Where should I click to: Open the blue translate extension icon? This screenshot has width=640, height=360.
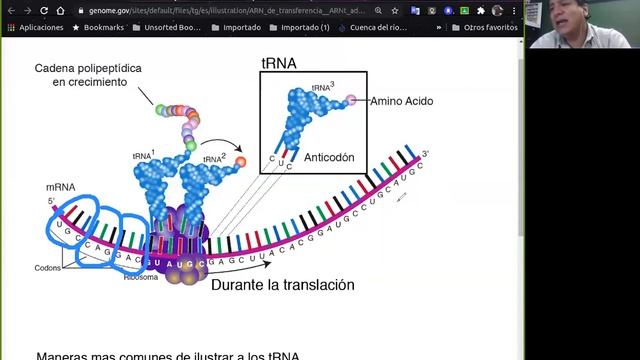[415, 11]
